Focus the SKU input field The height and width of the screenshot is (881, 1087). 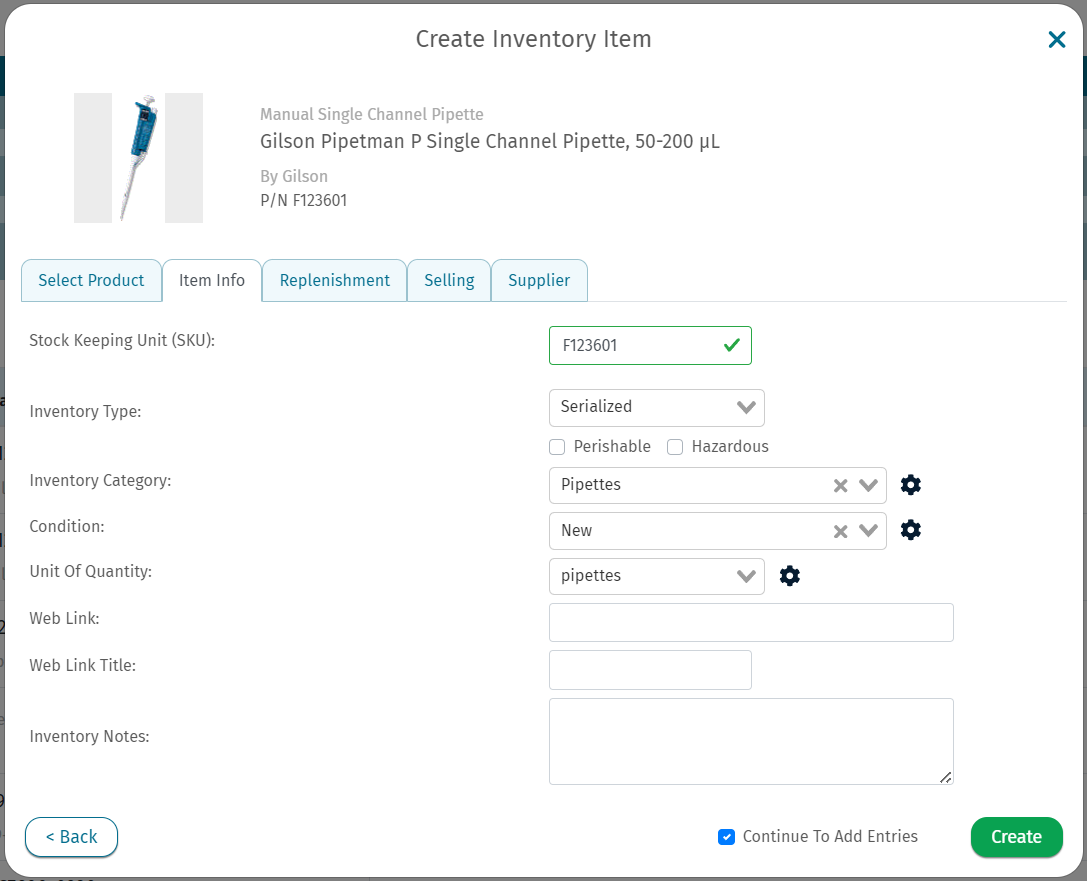[650, 345]
